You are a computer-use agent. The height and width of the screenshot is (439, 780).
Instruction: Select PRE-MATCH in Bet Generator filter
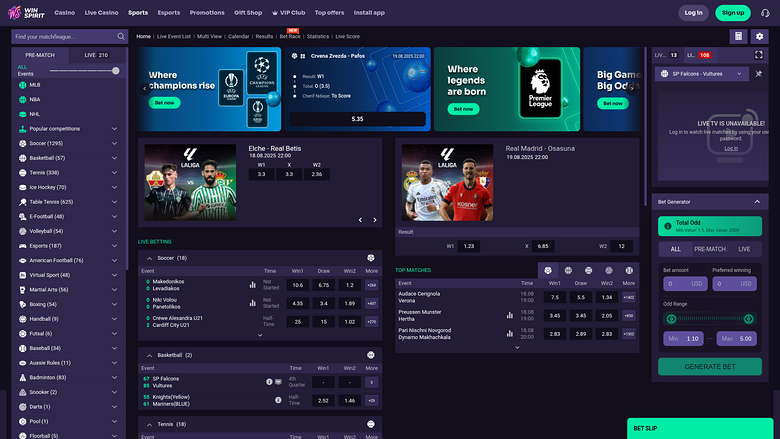(x=710, y=249)
